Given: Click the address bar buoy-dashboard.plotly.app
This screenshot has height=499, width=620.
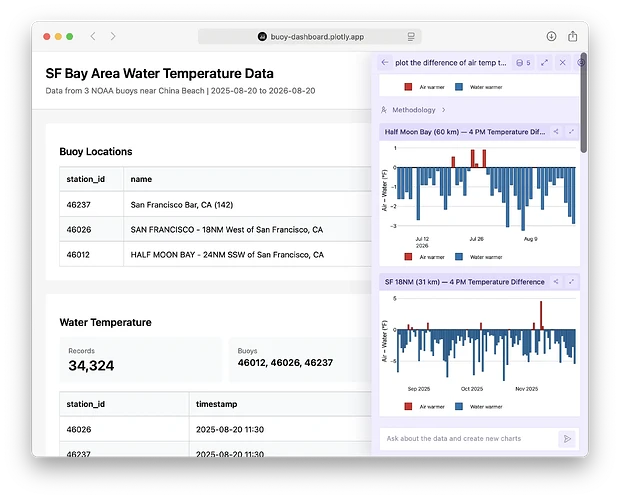Looking at the screenshot, I should click(310, 37).
